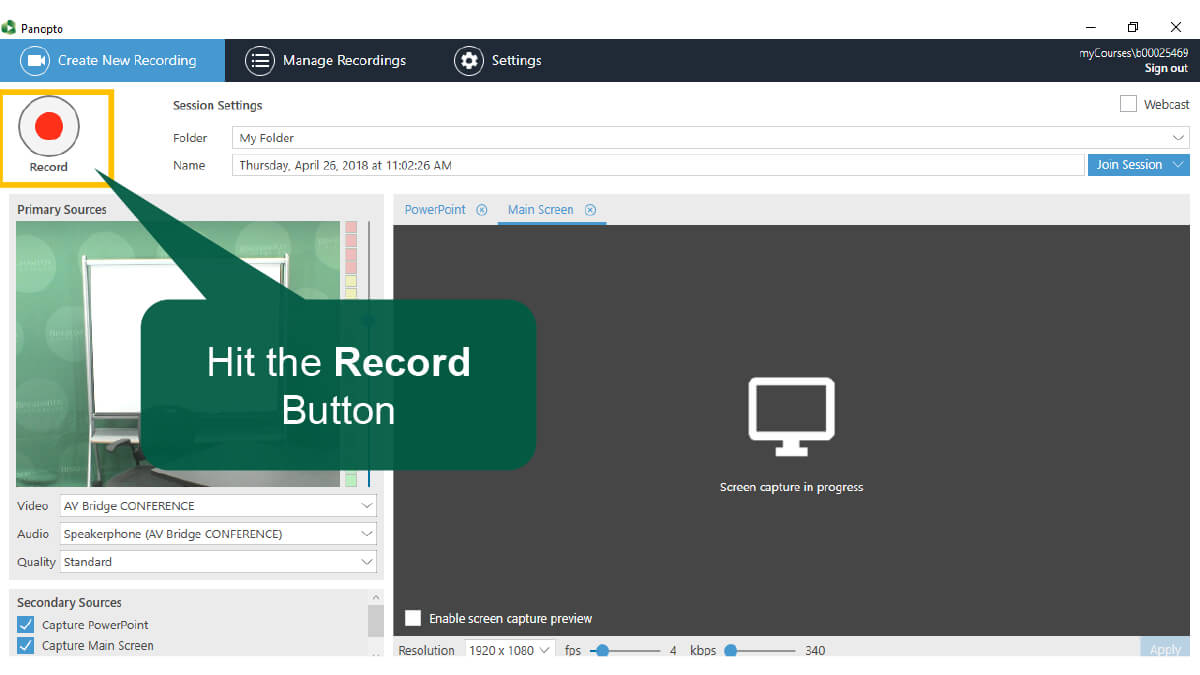Screen dimensions: 1200x675
Task: Close the Main Screen tab with its X icon
Action: (590, 210)
